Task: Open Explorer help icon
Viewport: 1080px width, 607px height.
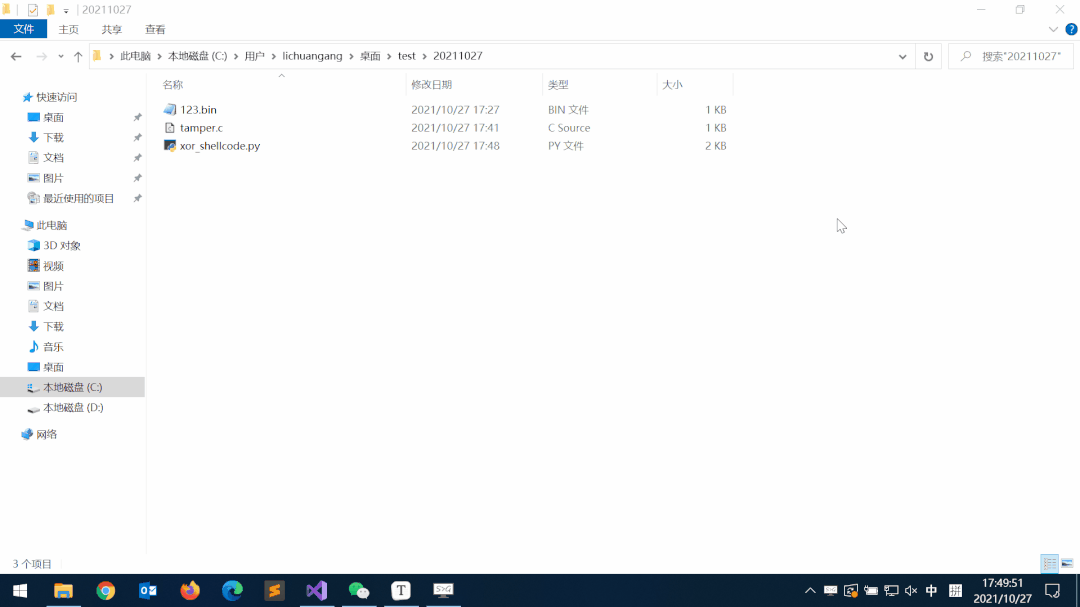Action: 1071,29
